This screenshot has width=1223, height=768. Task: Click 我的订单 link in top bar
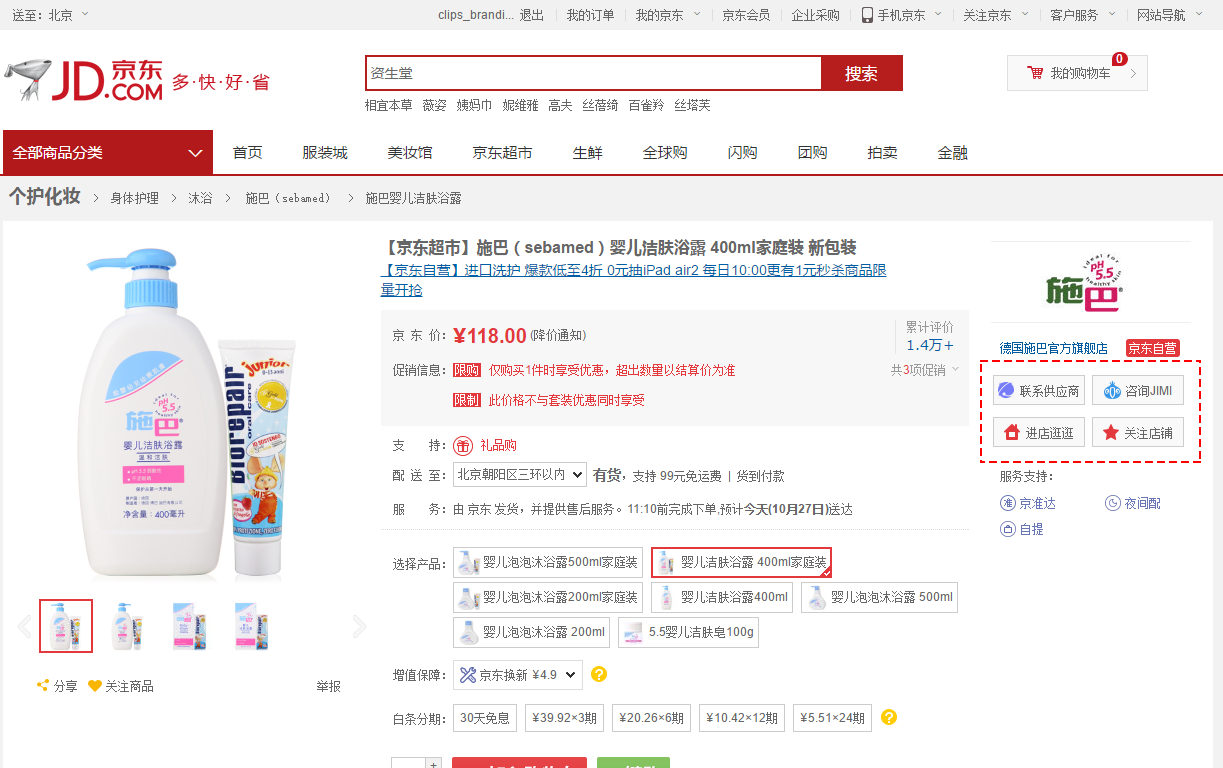[x=590, y=15]
